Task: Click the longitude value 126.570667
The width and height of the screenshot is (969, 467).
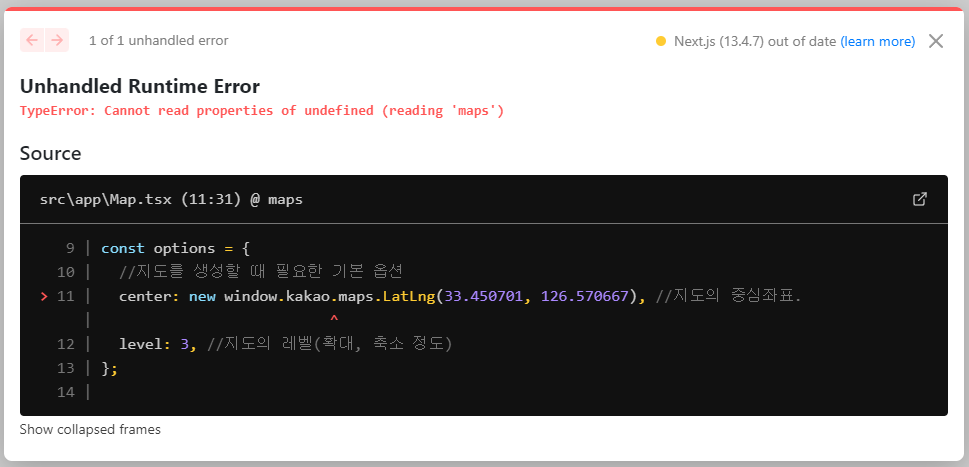Action: coord(585,296)
